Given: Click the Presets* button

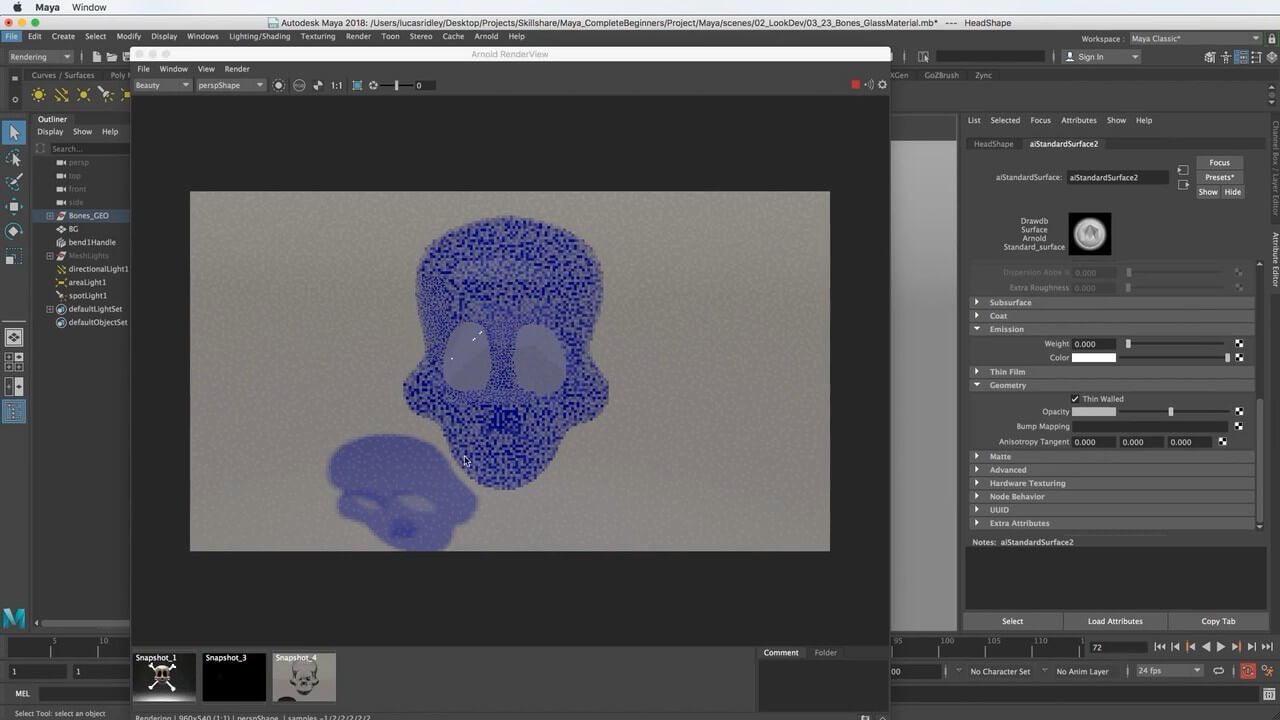Looking at the screenshot, I should coord(1219,177).
